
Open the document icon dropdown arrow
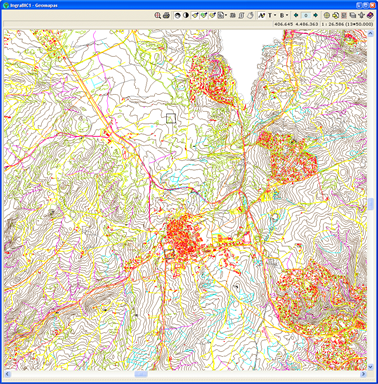226,15
